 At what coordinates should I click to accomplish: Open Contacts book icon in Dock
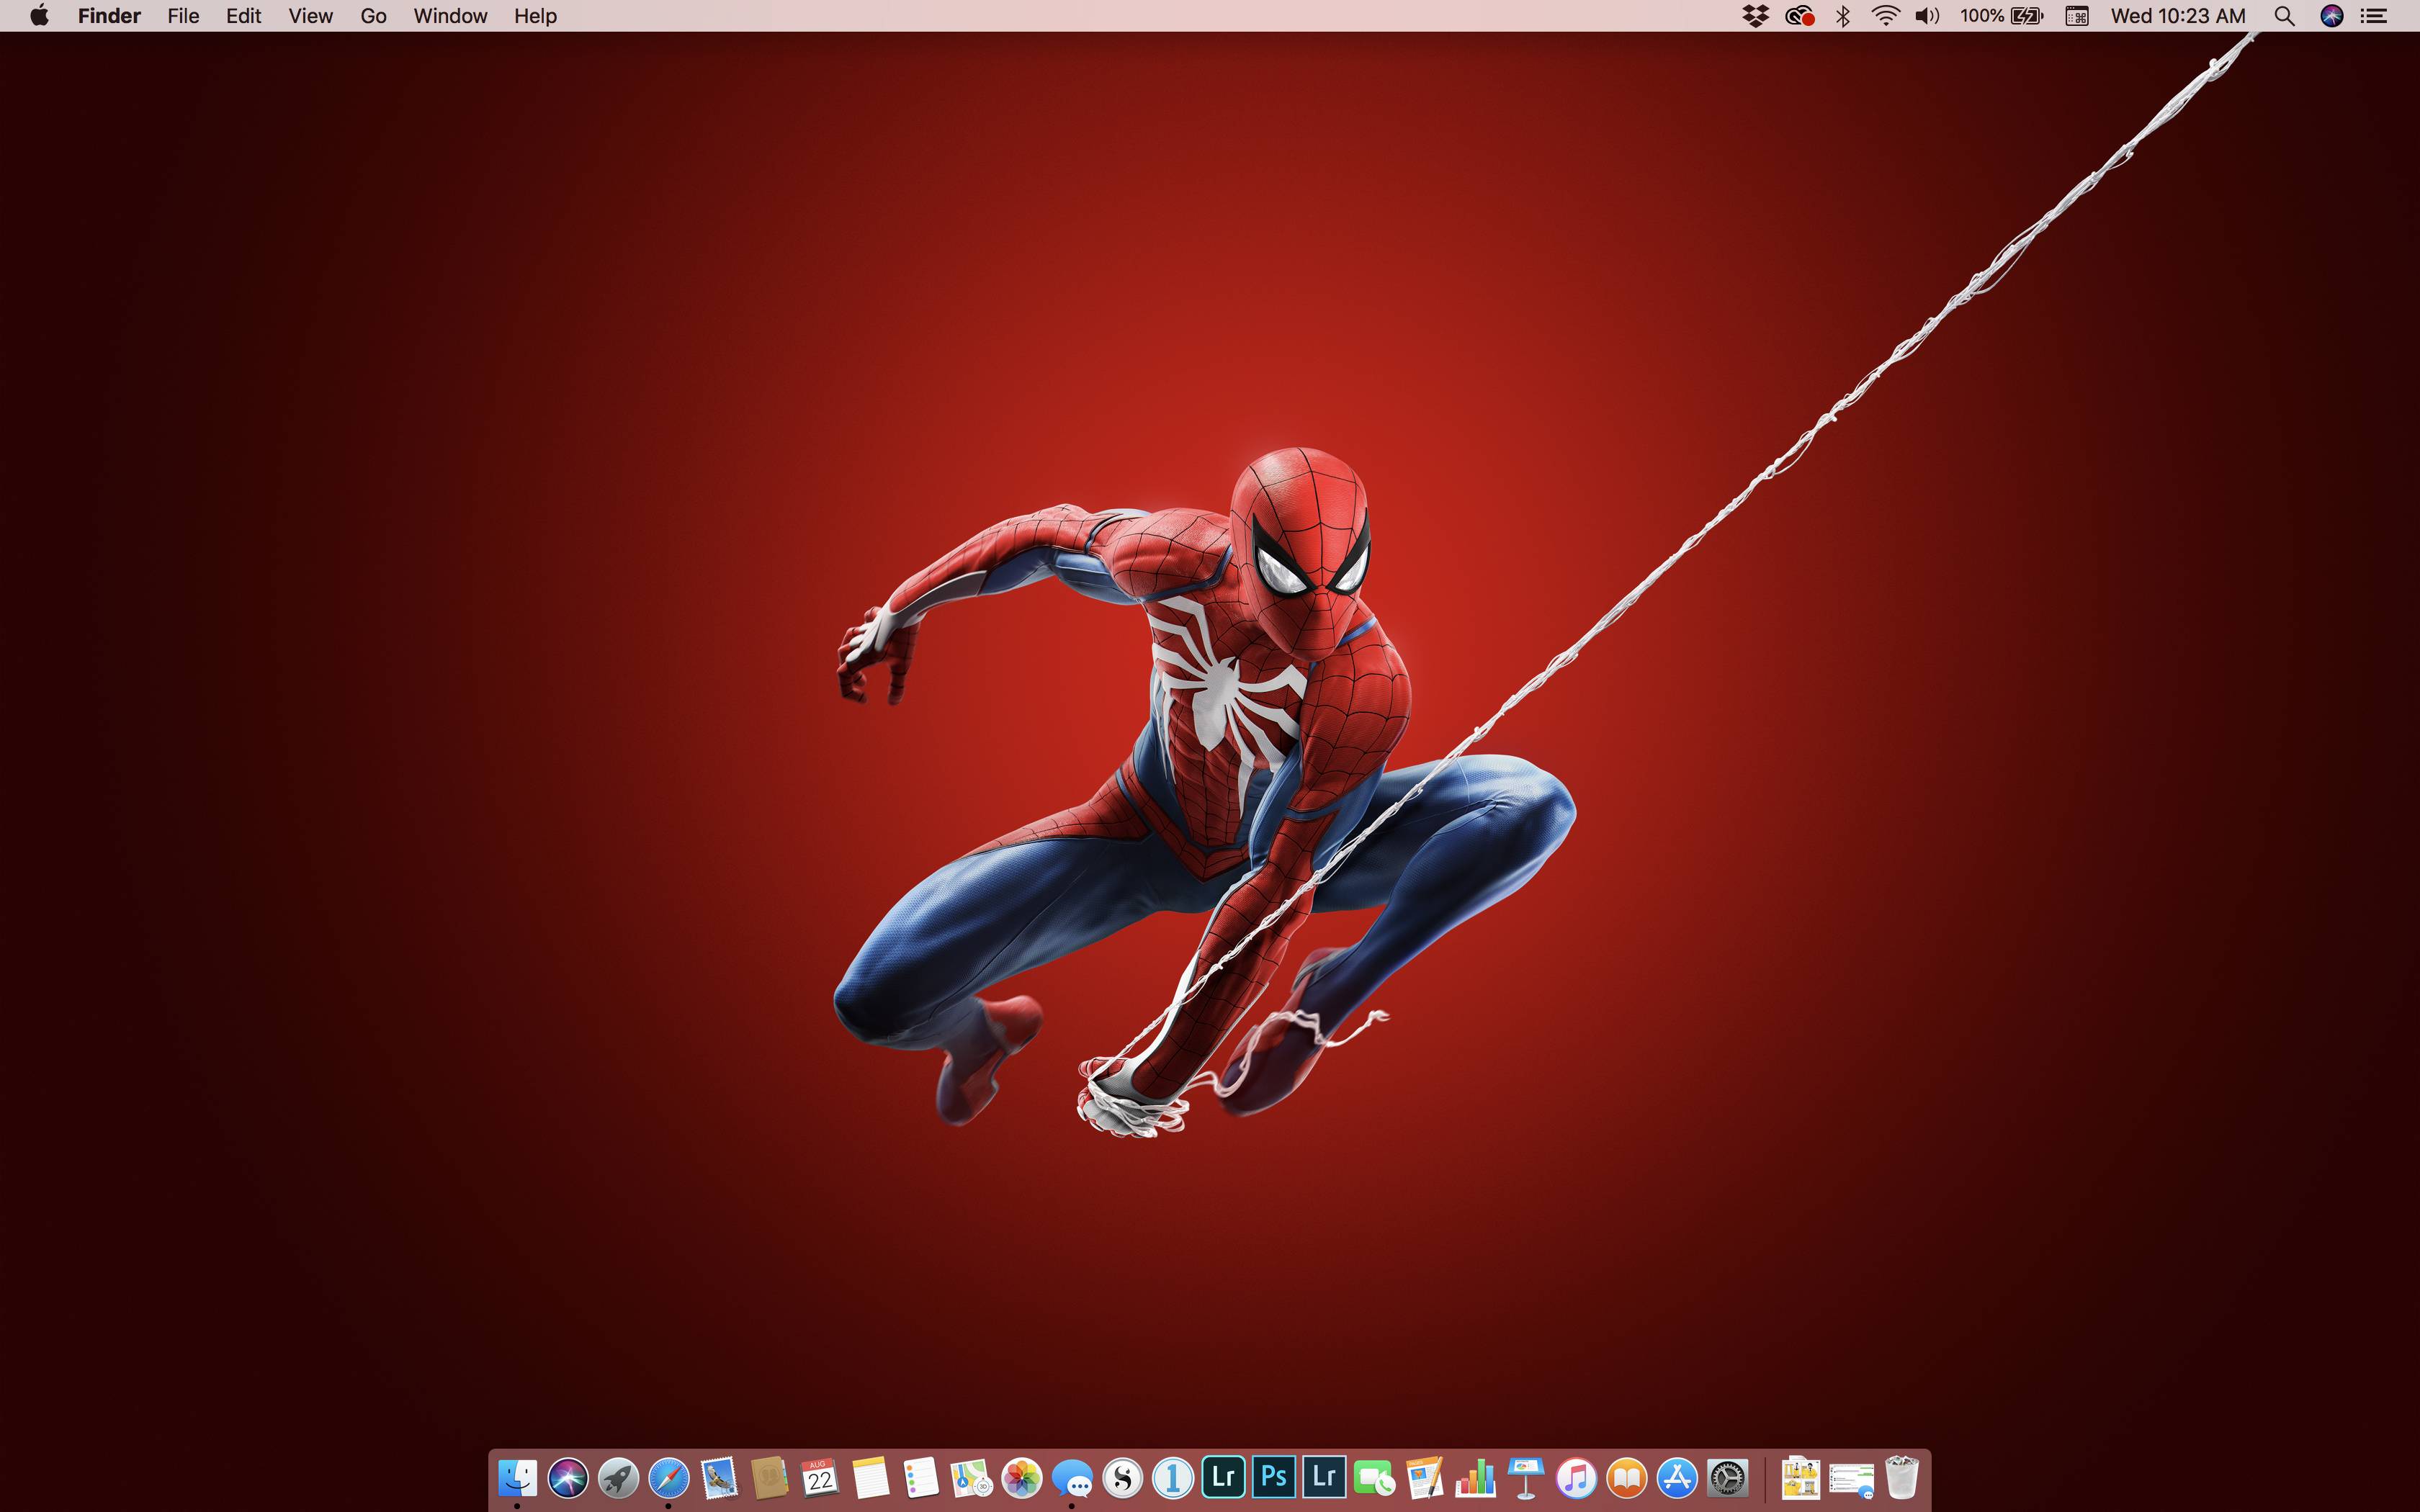[x=770, y=1477]
